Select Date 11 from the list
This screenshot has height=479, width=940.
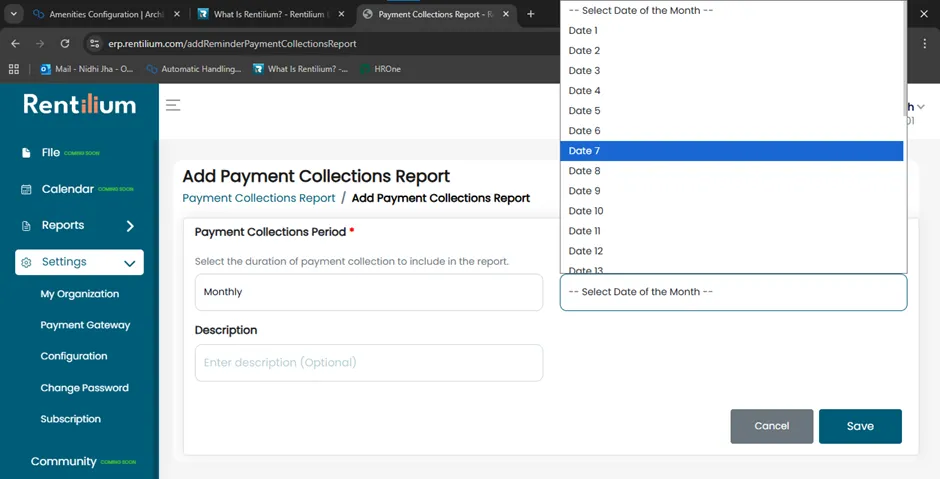[731, 231]
